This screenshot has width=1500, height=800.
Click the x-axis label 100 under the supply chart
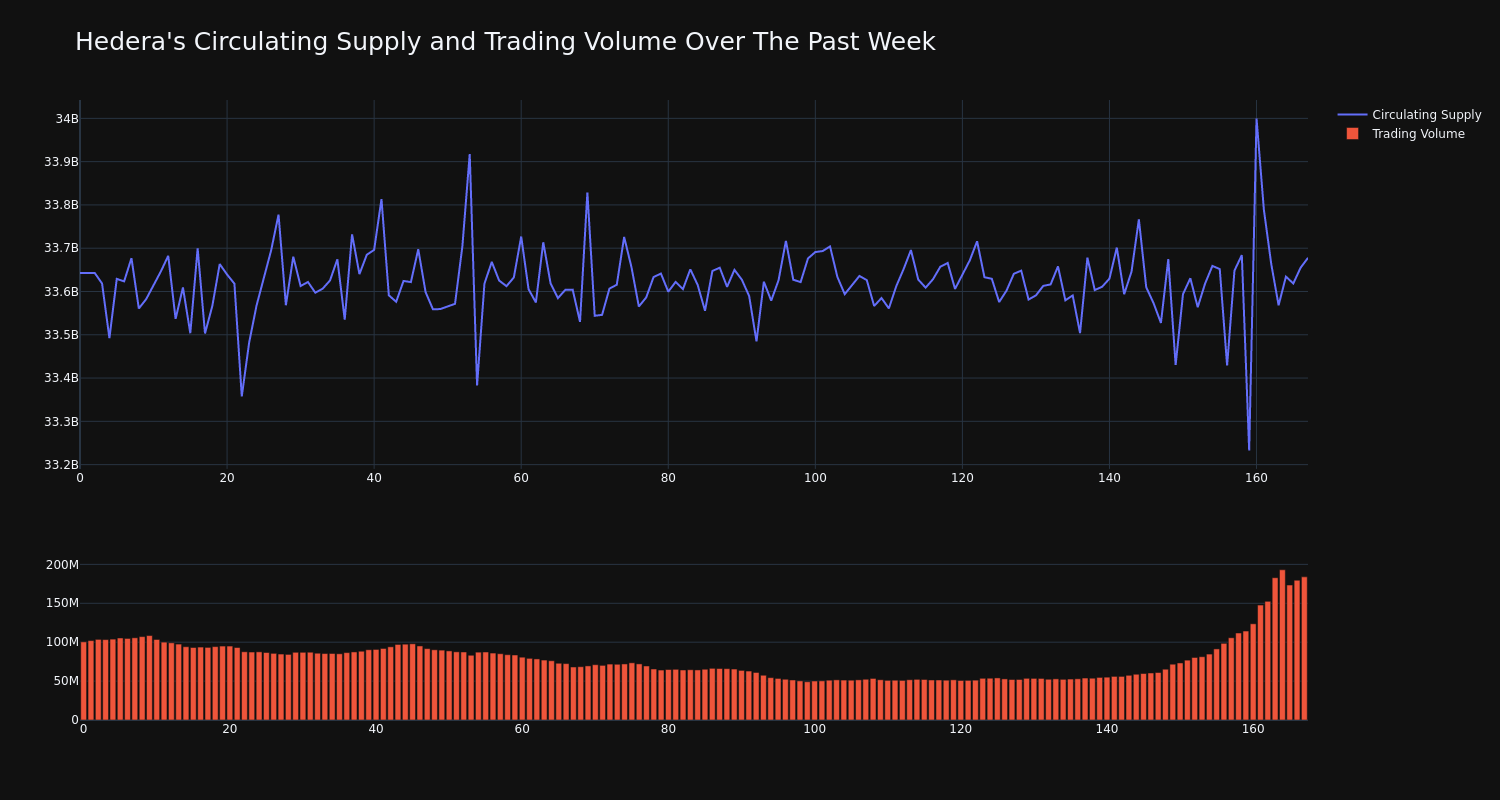[815, 478]
